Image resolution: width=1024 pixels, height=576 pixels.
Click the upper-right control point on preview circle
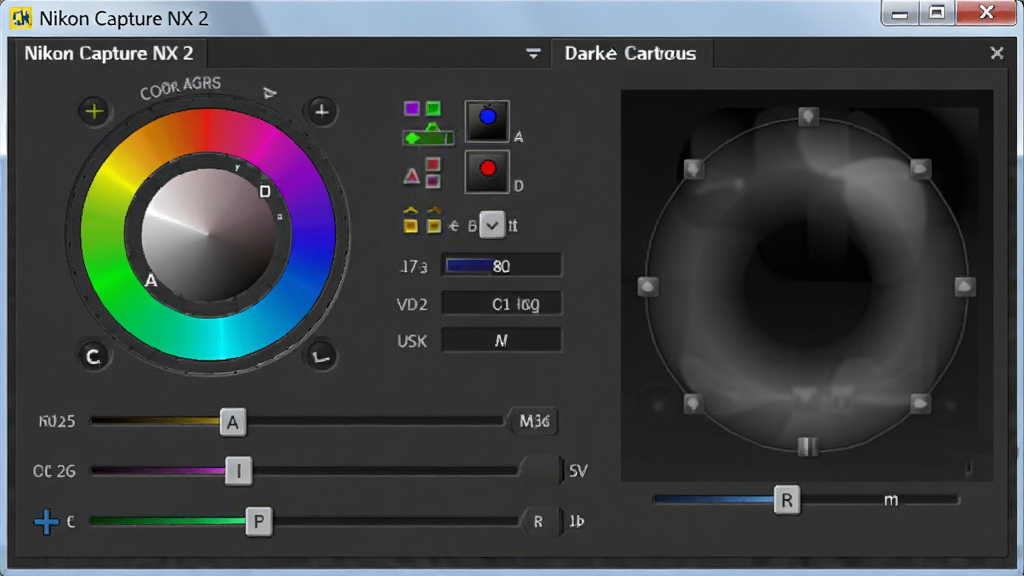(920, 169)
